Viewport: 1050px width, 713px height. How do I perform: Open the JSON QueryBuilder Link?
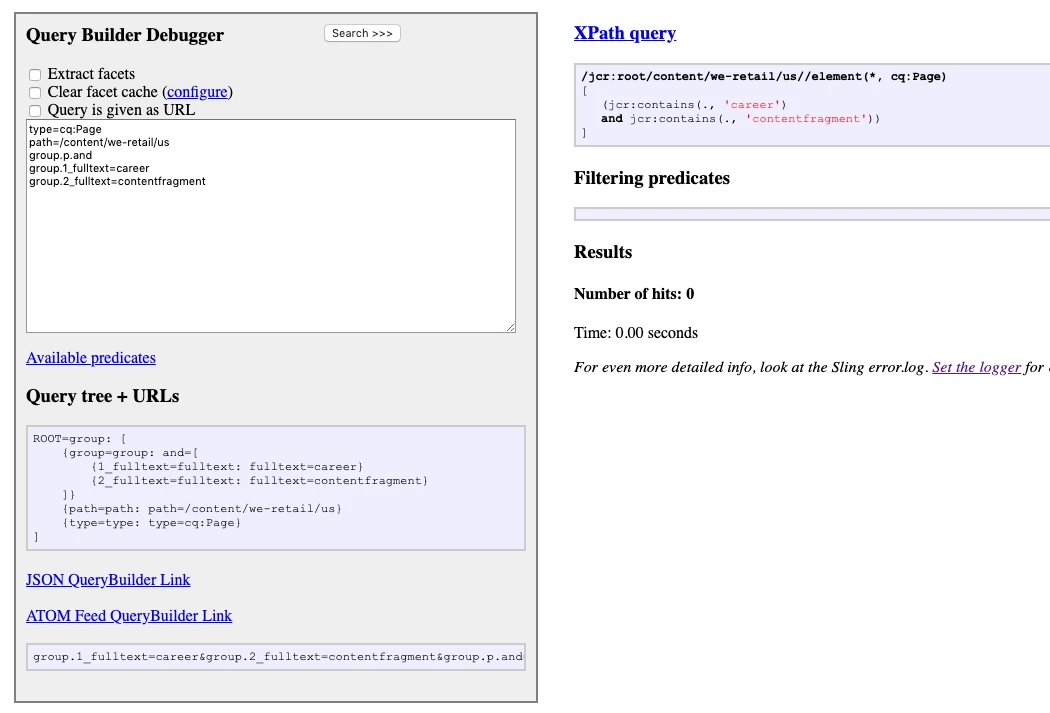(108, 580)
